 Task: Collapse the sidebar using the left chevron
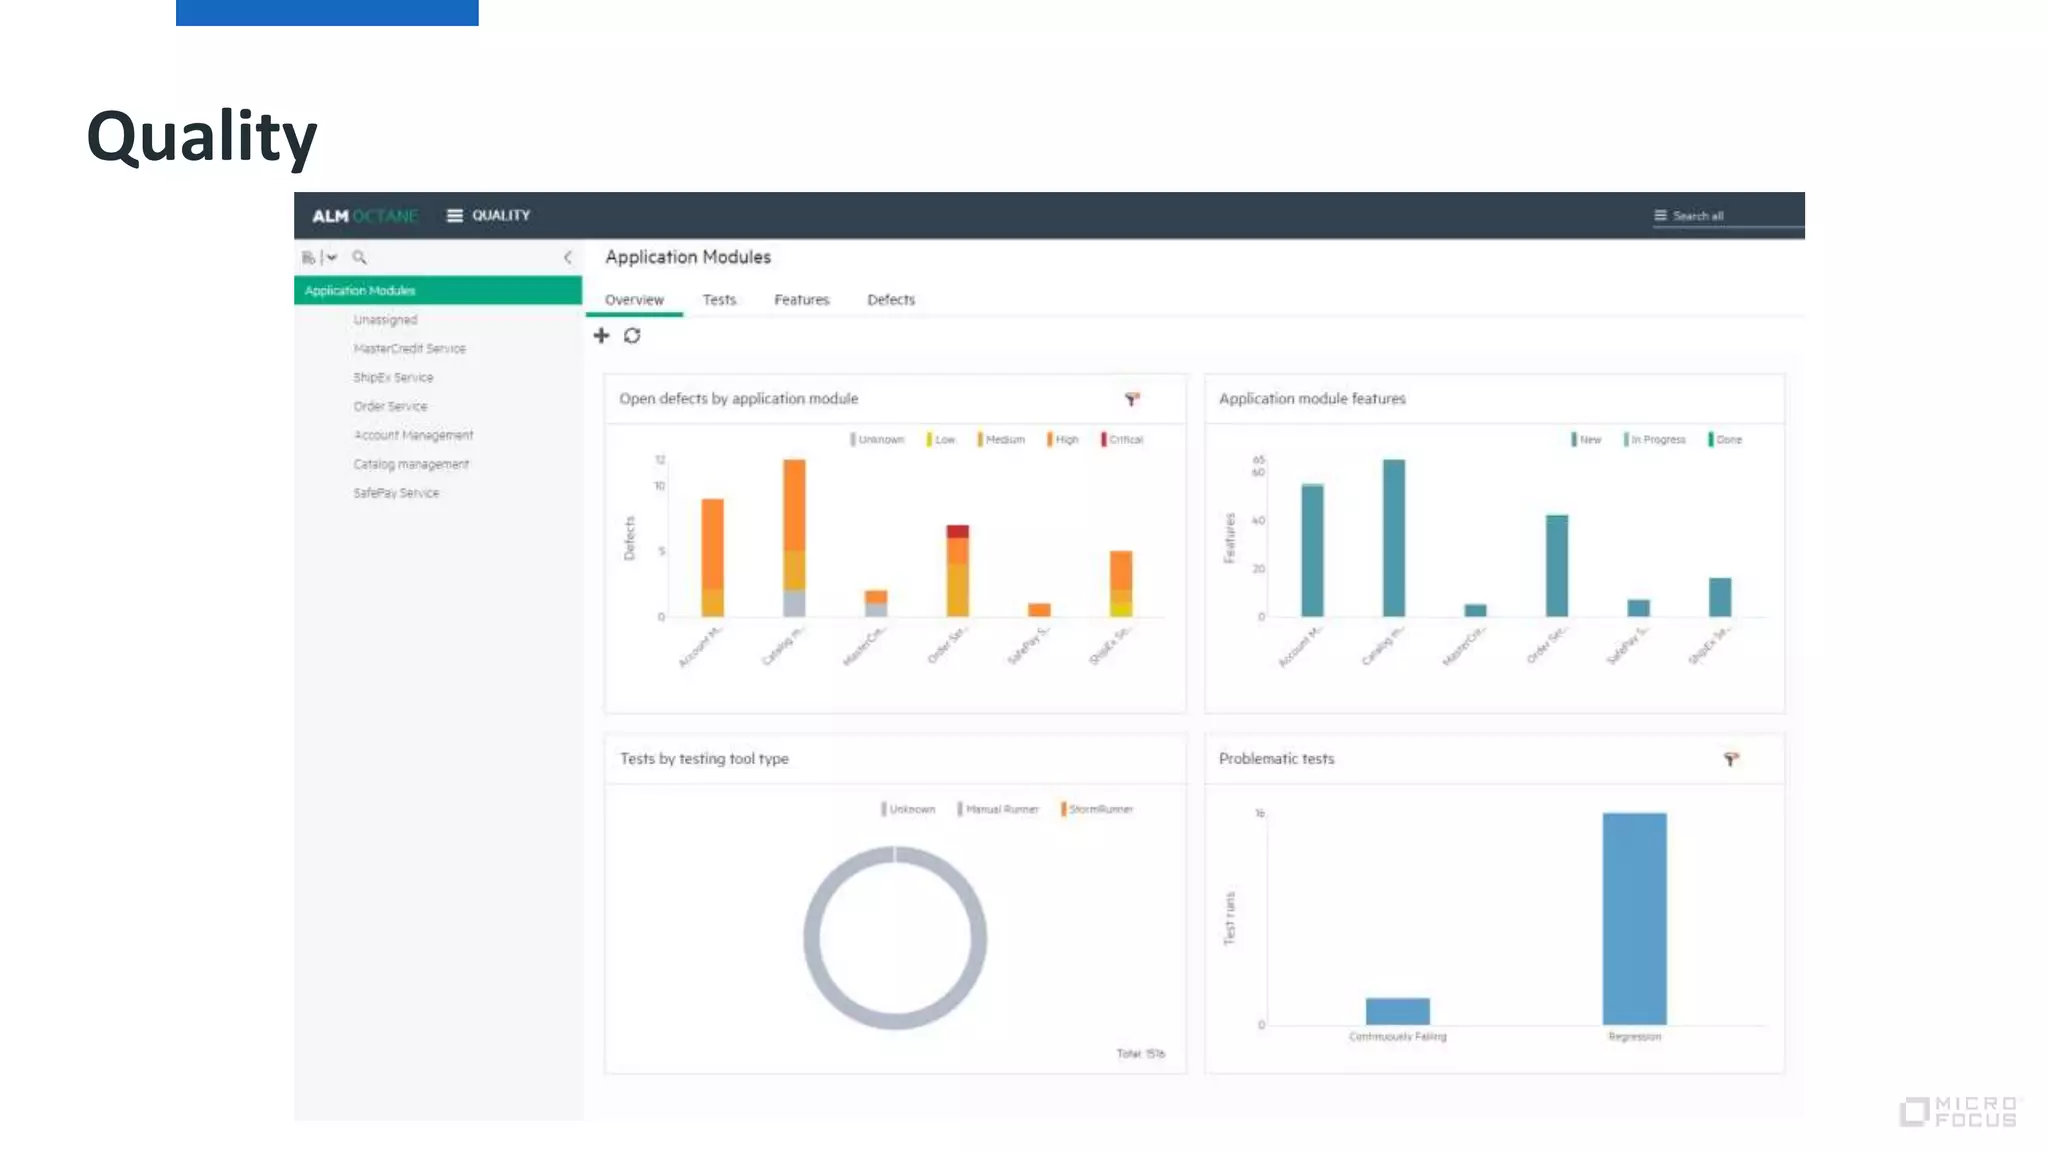[567, 258]
